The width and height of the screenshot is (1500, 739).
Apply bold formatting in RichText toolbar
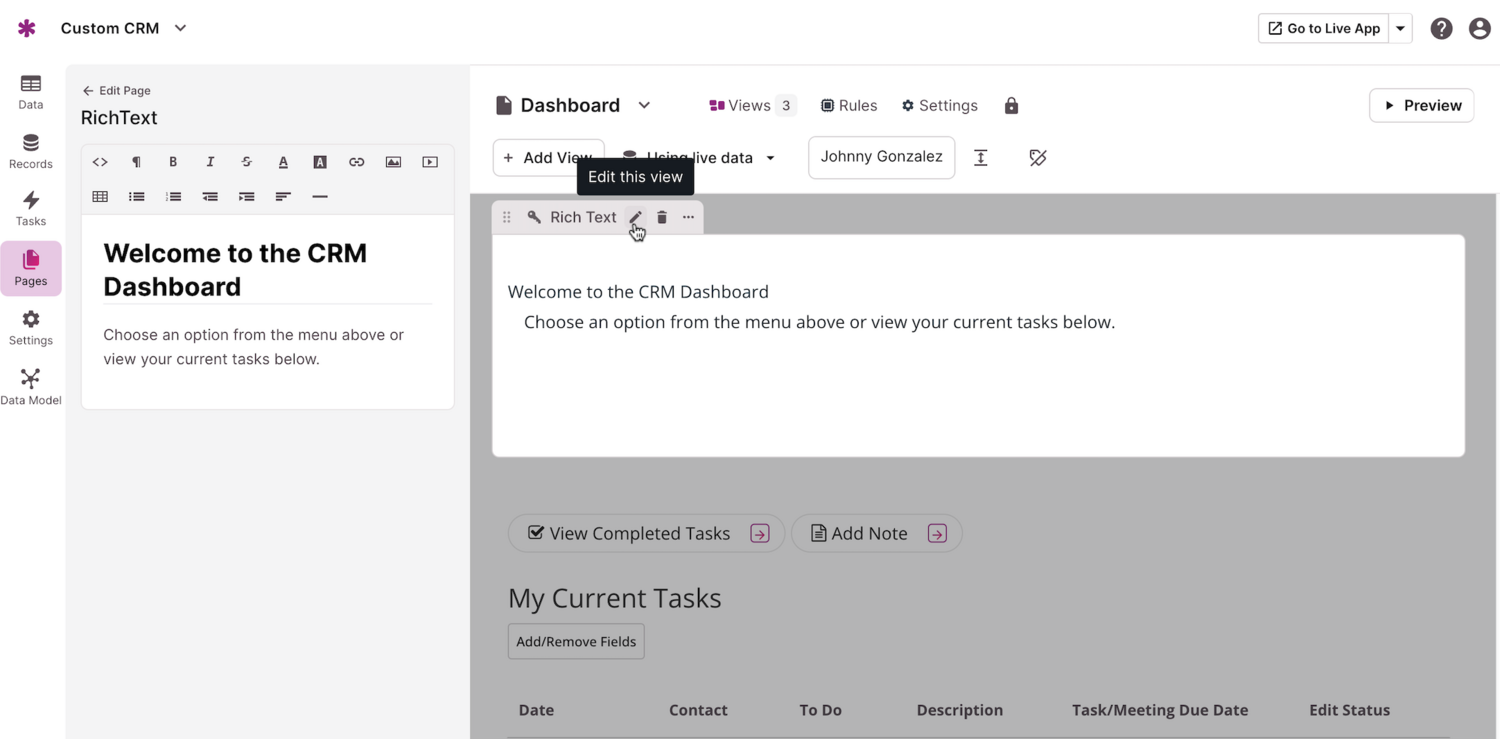[173, 162]
